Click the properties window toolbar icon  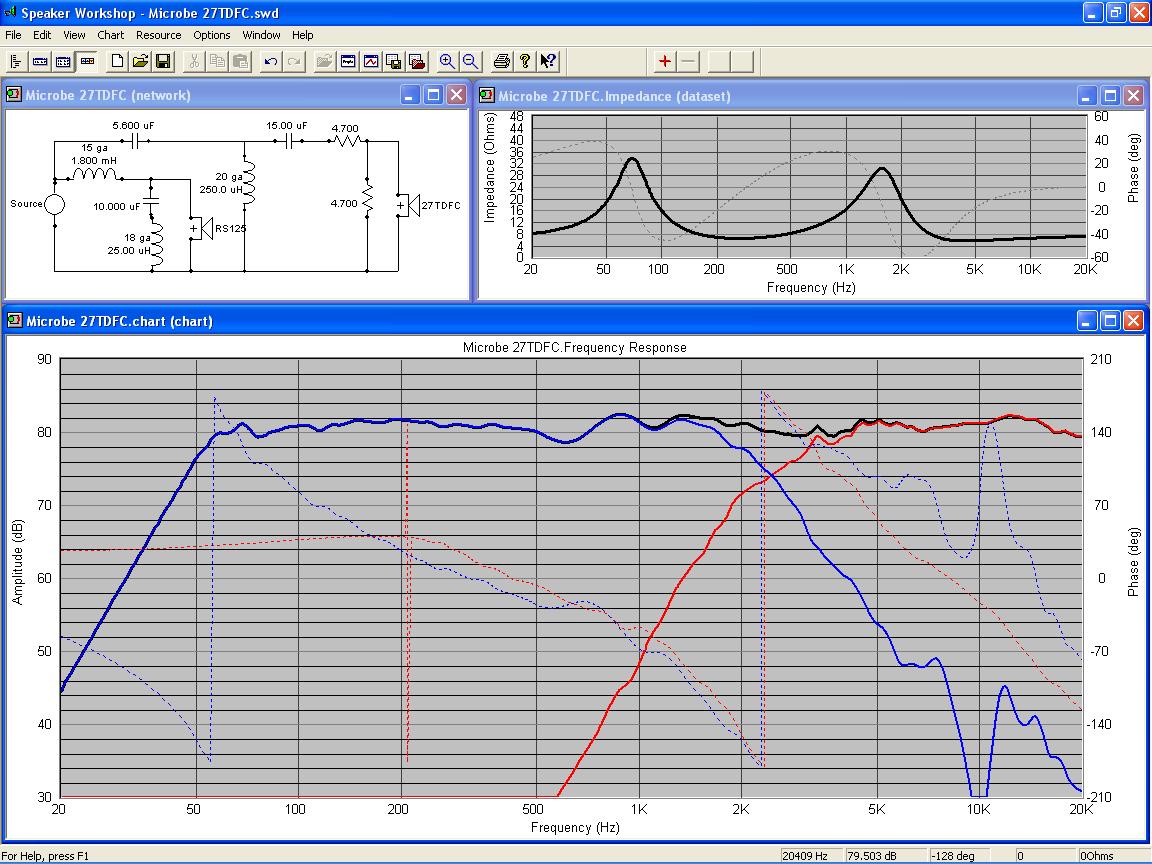click(348, 62)
